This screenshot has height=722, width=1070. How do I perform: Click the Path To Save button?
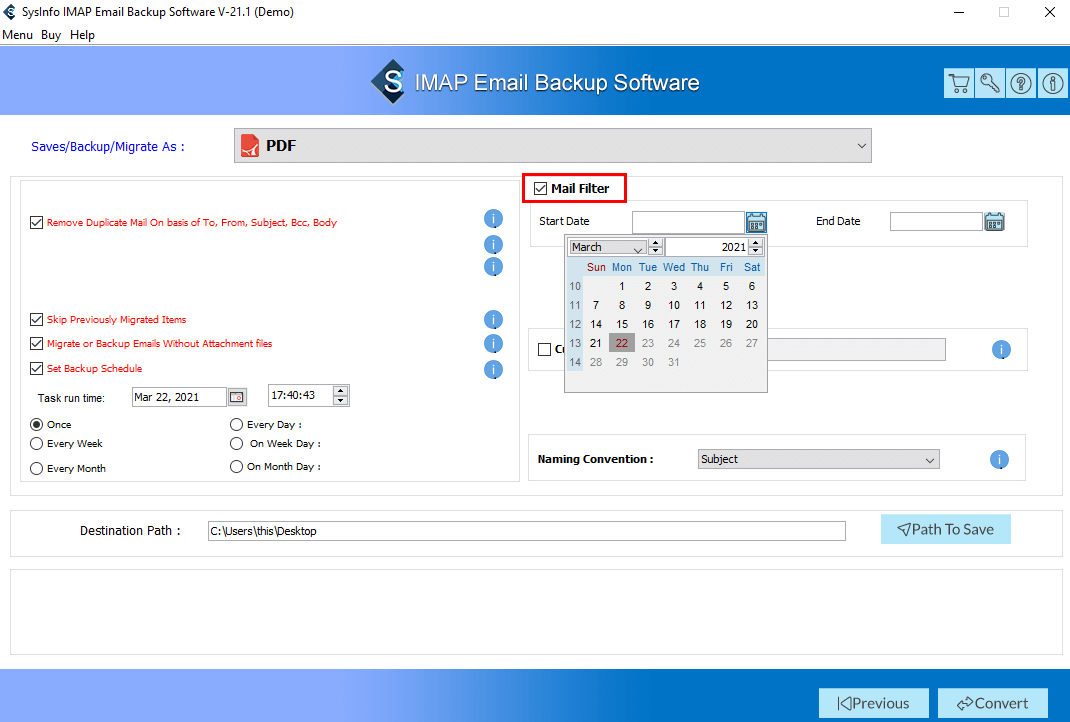(x=946, y=530)
